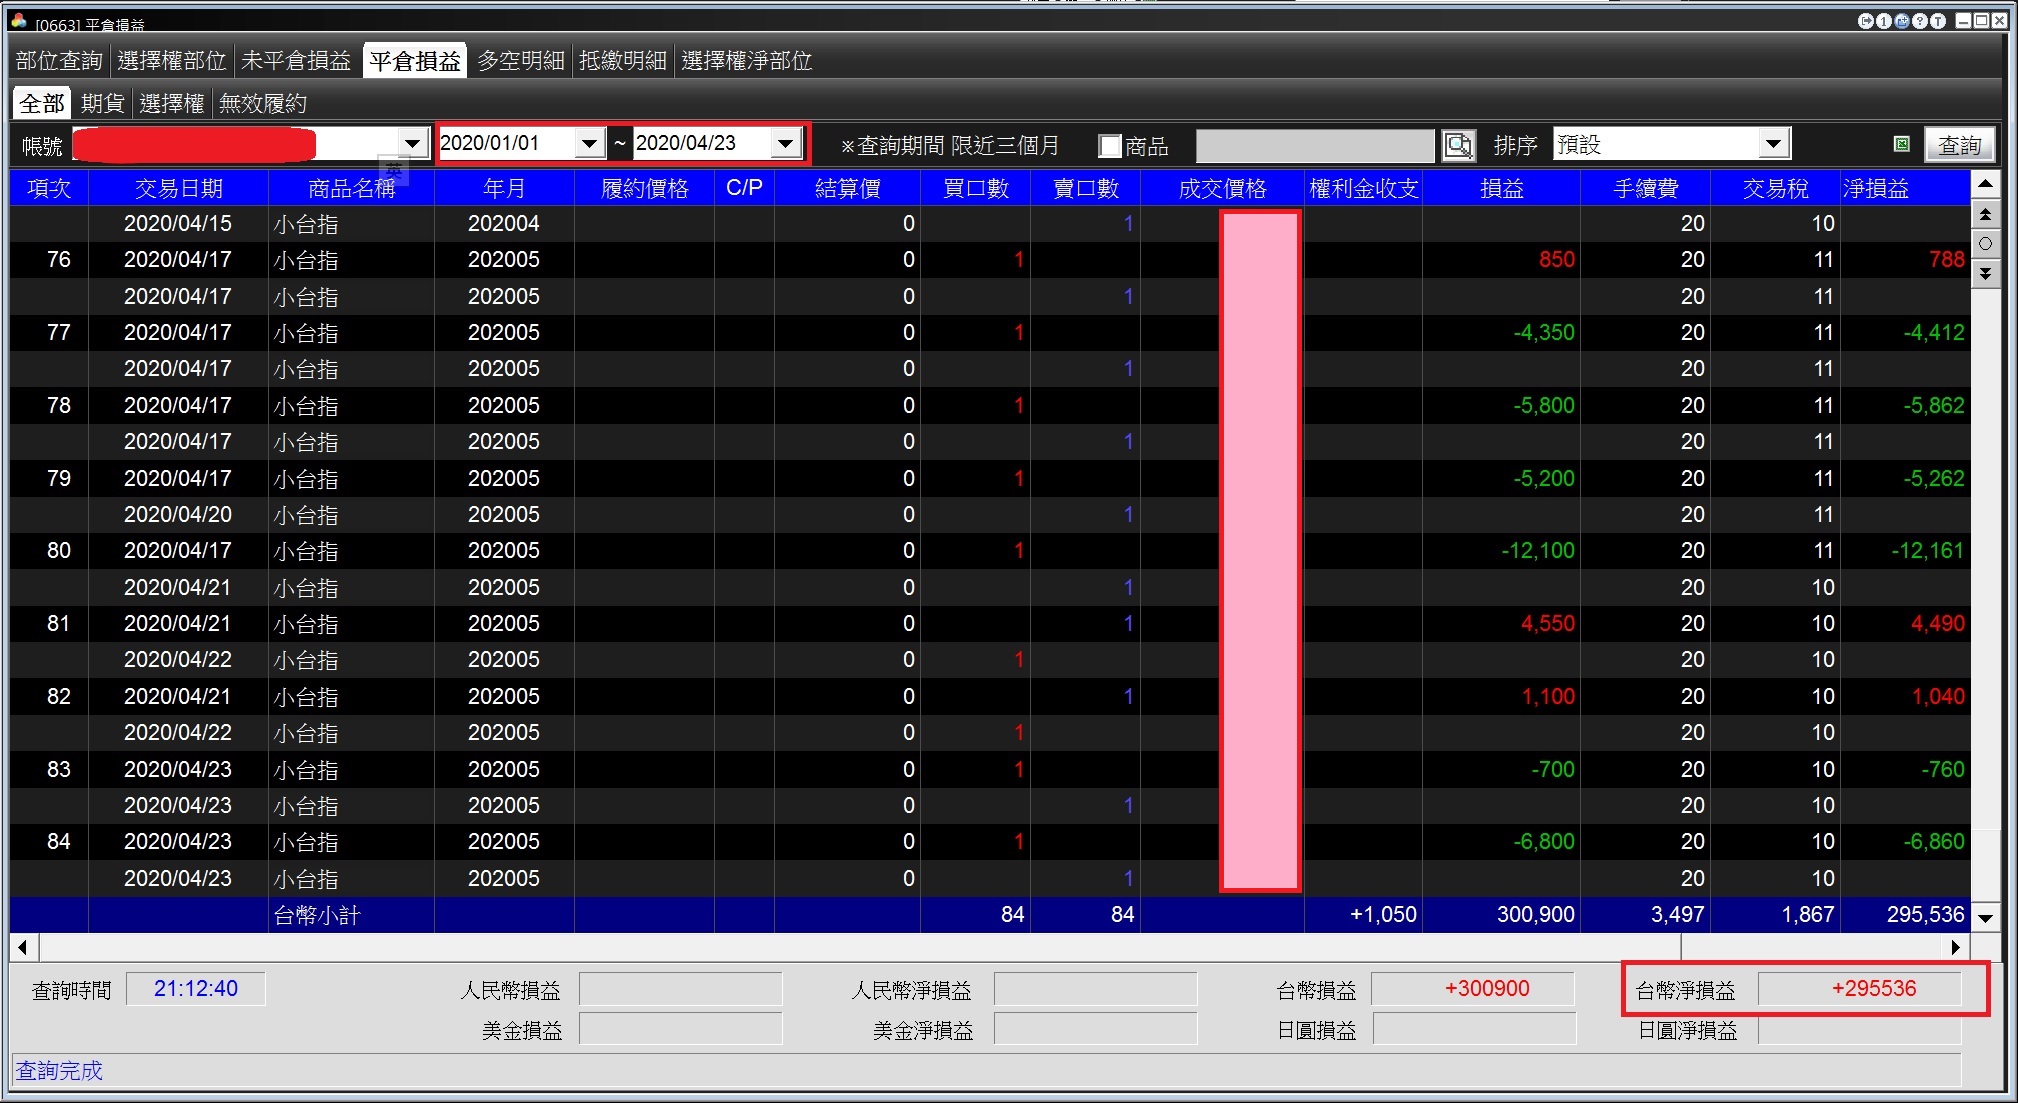Viewport: 2018px width, 1103px height.
Task: Click the question mark help icon
Action: click(x=1920, y=21)
